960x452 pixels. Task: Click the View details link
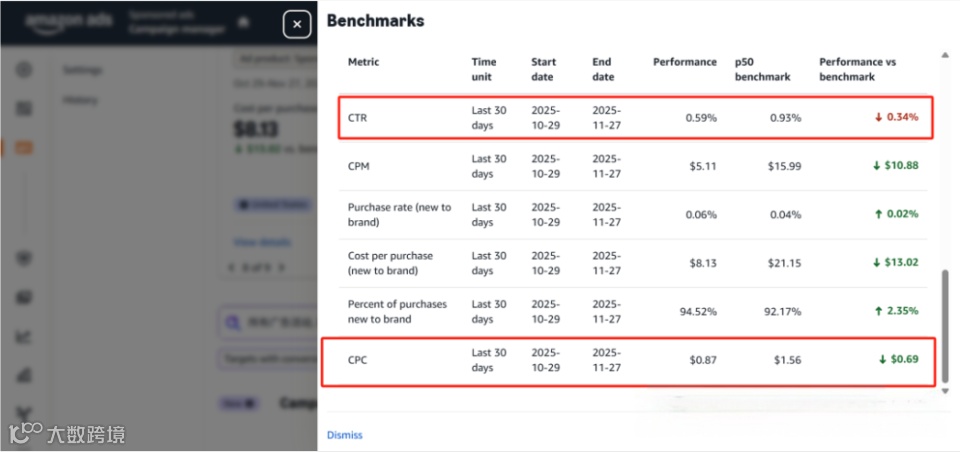[262, 242]
